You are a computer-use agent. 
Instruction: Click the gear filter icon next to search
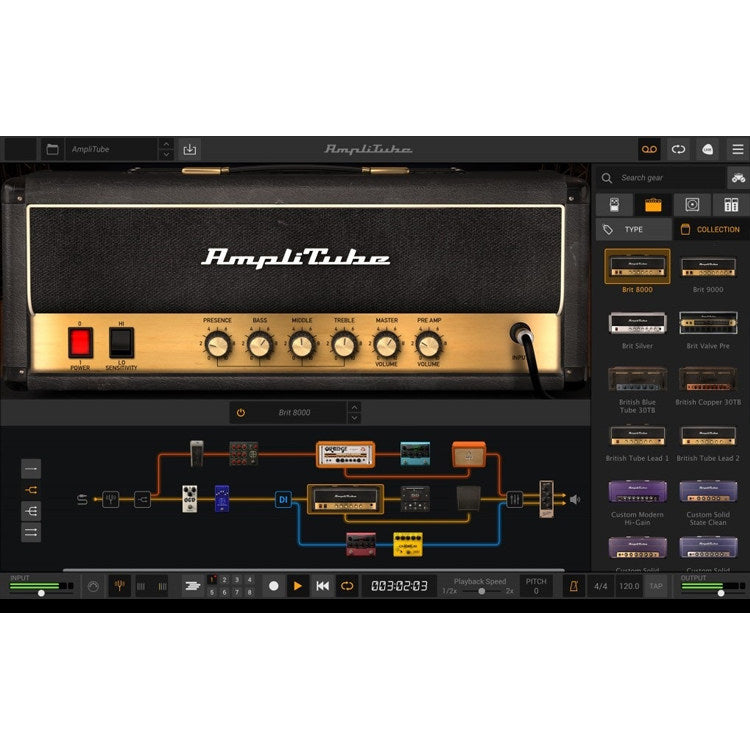(738, 178)
